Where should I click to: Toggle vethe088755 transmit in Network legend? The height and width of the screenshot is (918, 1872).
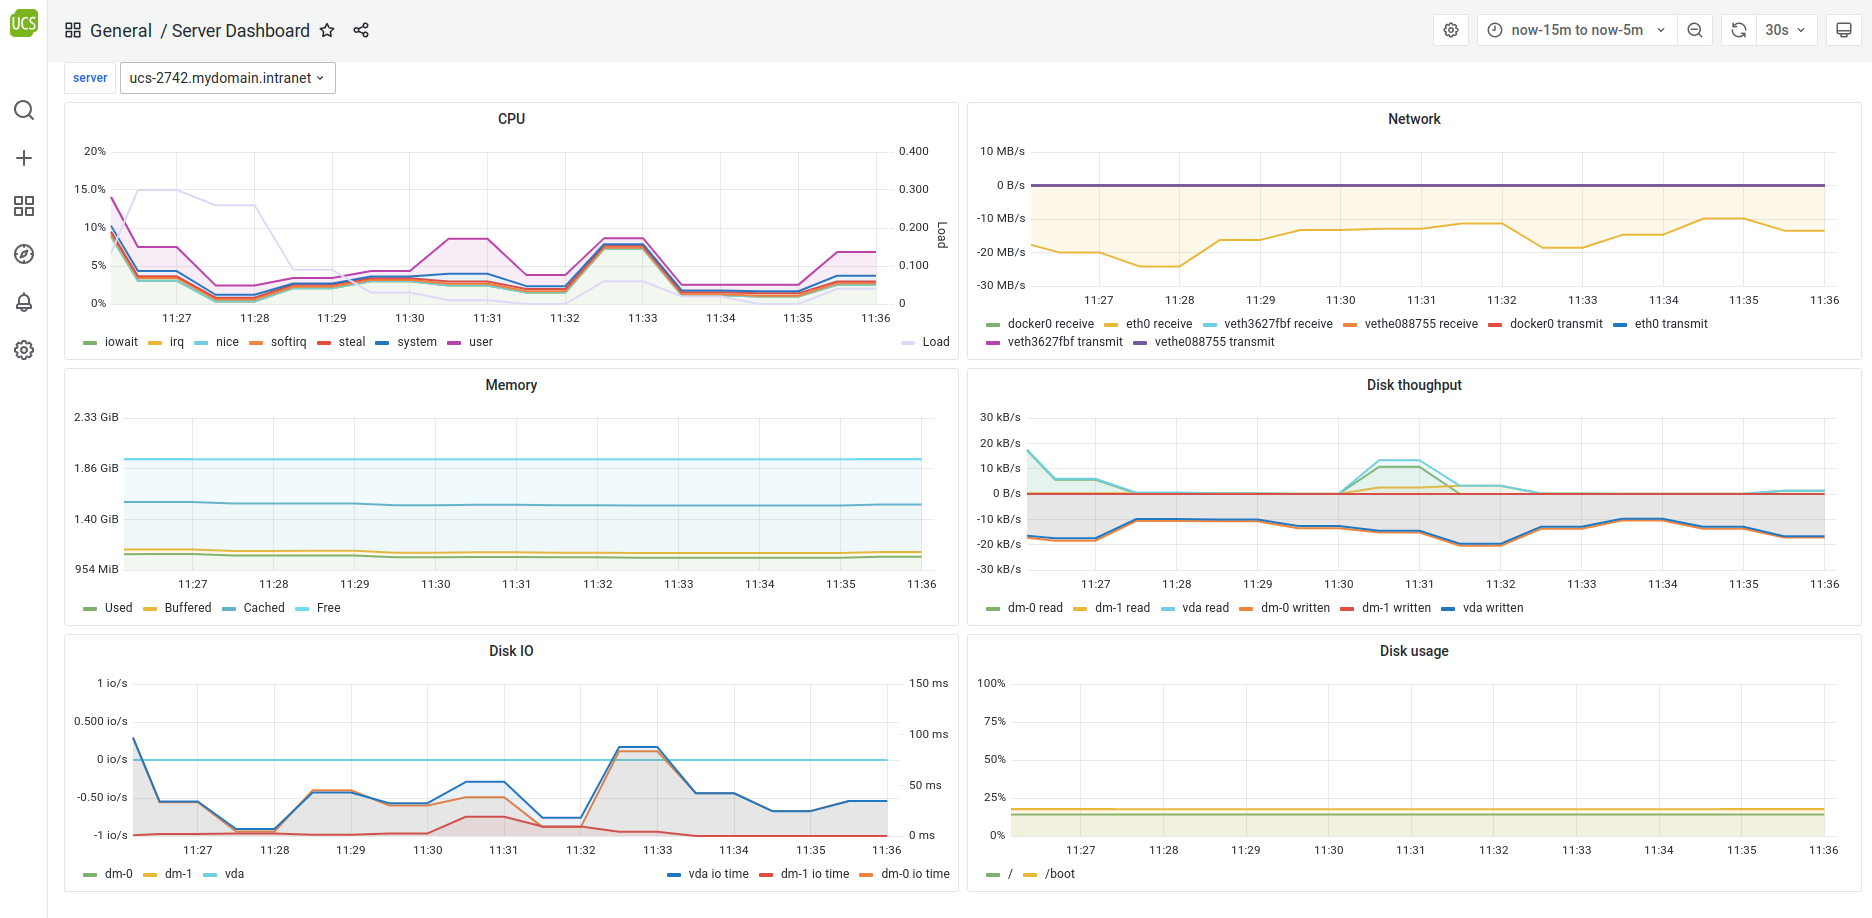(1214, 342)
